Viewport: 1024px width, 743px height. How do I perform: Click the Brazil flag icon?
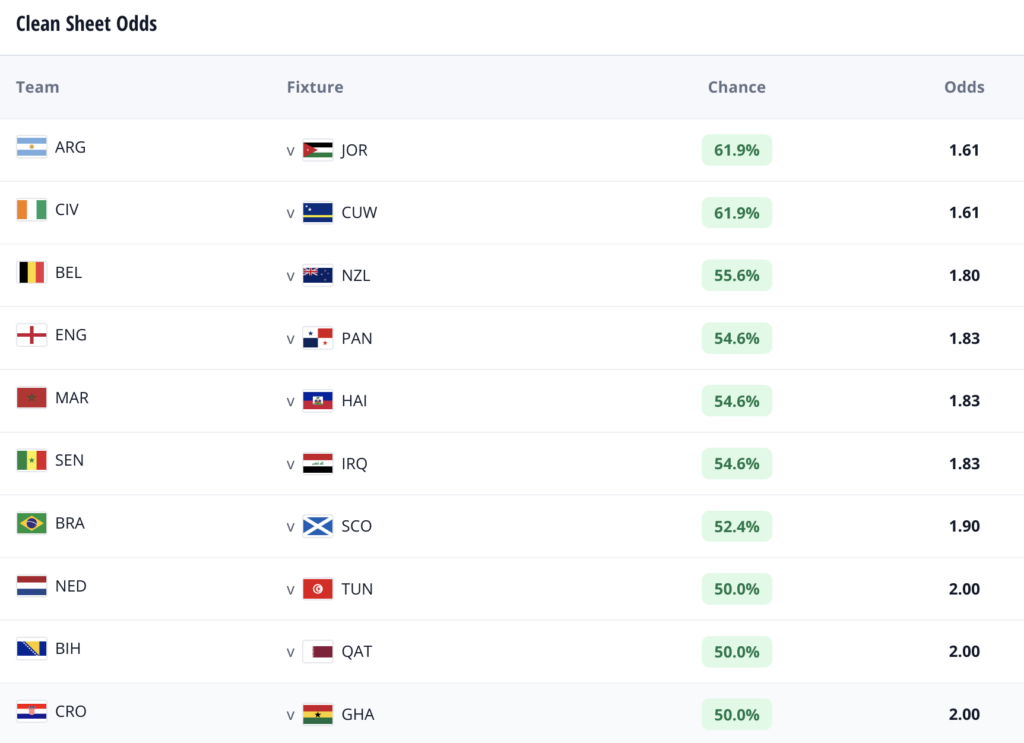pyautogui.click(x=31, y=524)
